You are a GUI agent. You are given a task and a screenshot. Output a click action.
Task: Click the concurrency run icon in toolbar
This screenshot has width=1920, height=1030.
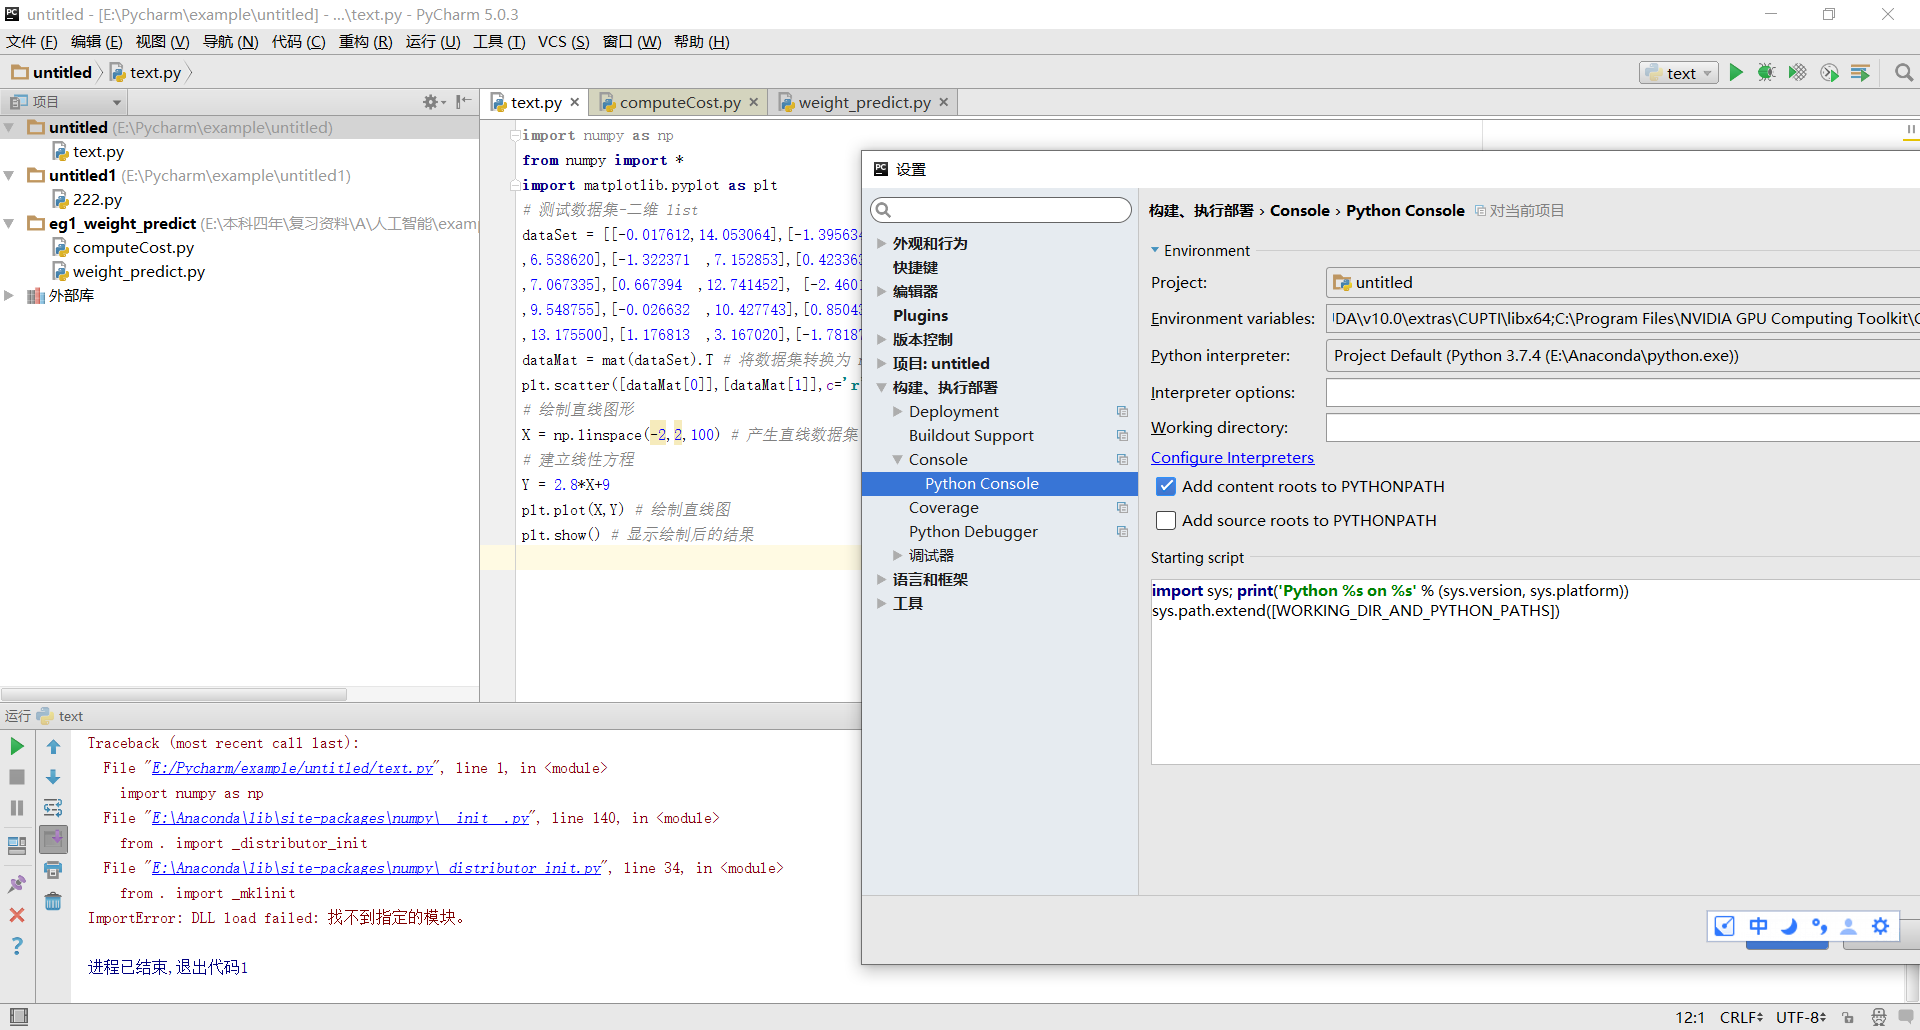coord(1860,73)
